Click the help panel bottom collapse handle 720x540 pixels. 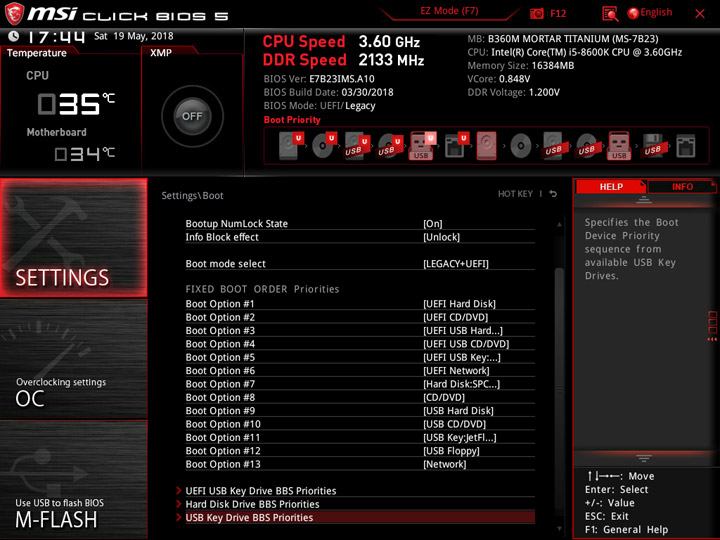[644, 458]
